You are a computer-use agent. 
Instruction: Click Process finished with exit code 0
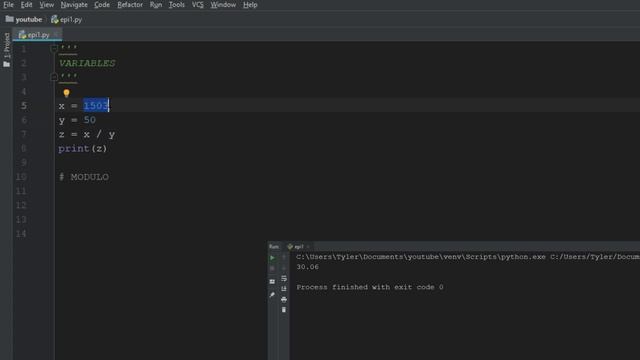[x=370, y=287]
